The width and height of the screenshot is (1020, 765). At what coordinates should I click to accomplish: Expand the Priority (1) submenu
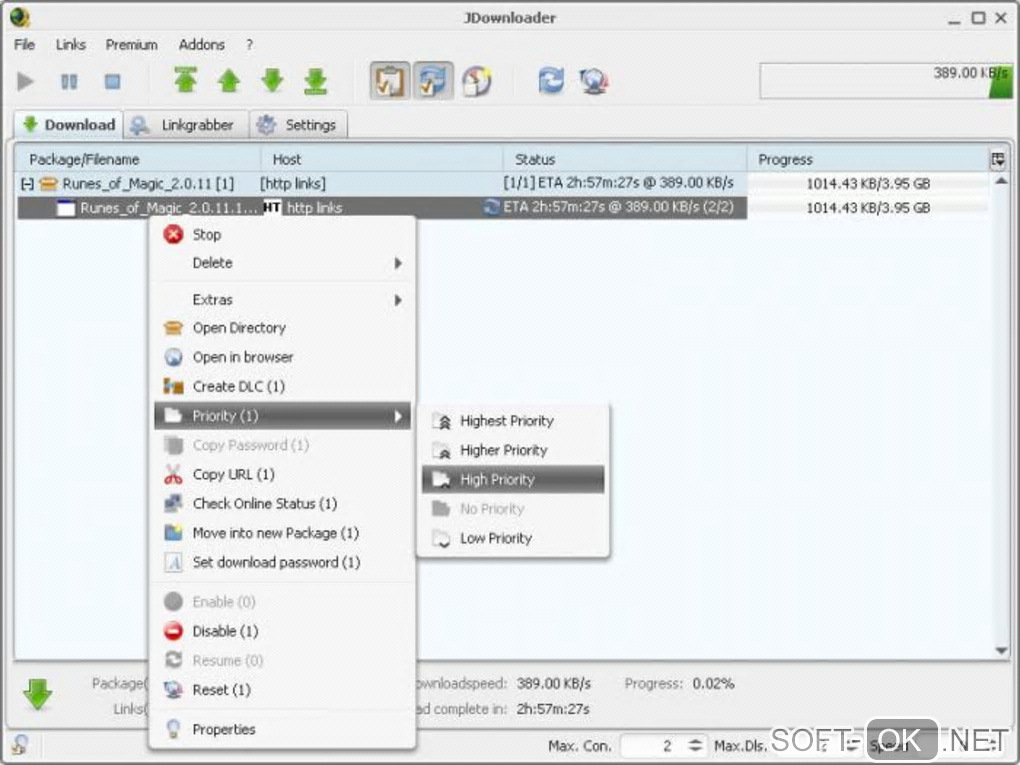click(x=282, y=416)
